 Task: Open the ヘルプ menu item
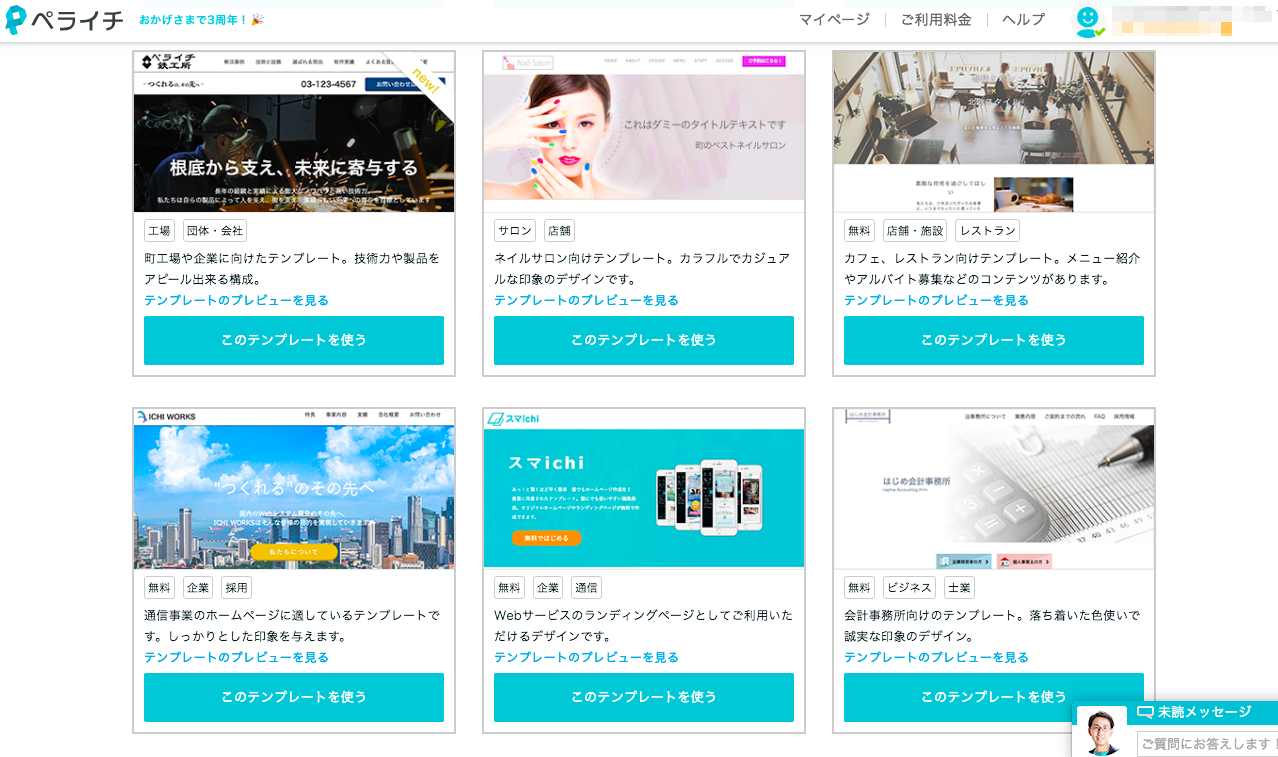coord(1023,20)
